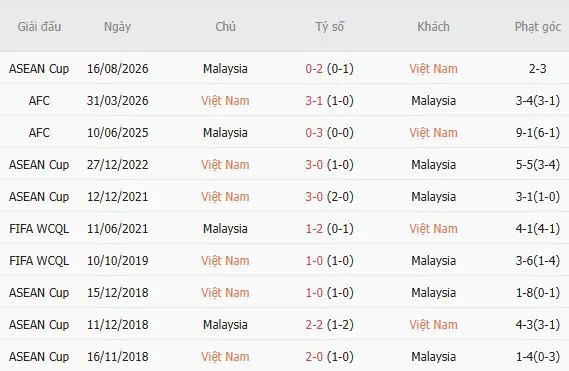Click the Giải đấu column header
569x371 pixels.
click(x=39, y=26)
